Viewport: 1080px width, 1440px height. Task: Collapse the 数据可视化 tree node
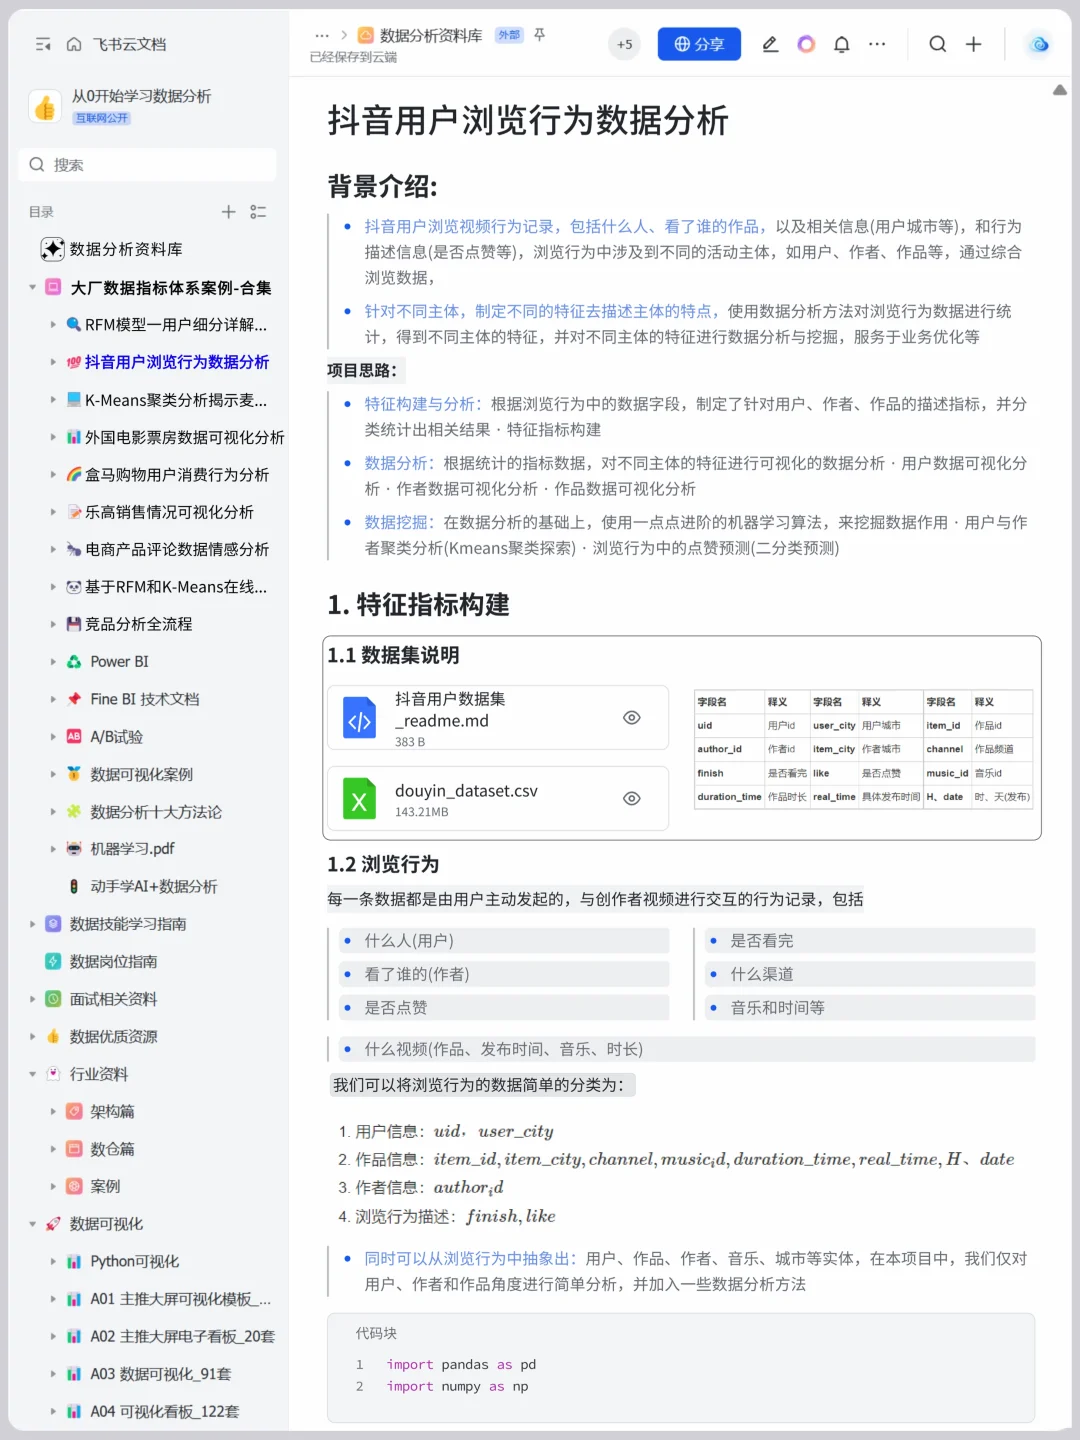click(x=32, y=1224)
